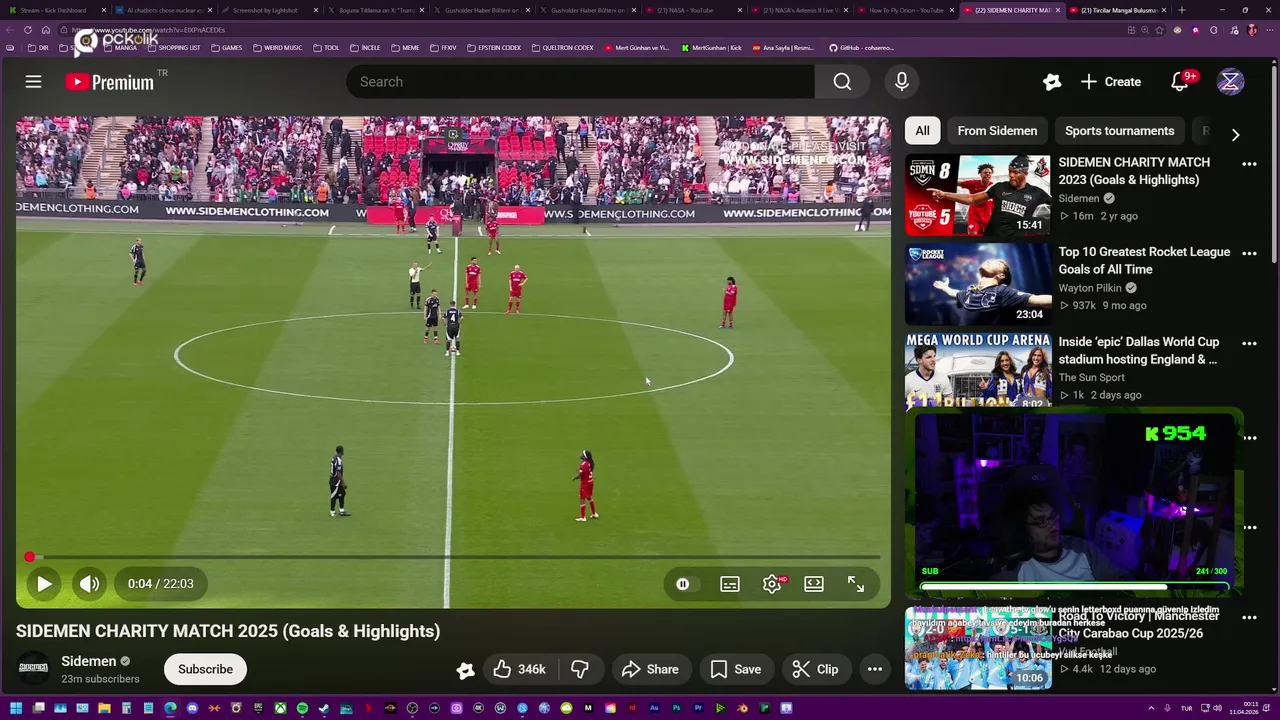Open the MANGA bookmarks folder
The width and height of the screenshot is (1280, 720).
click(119, 47)
